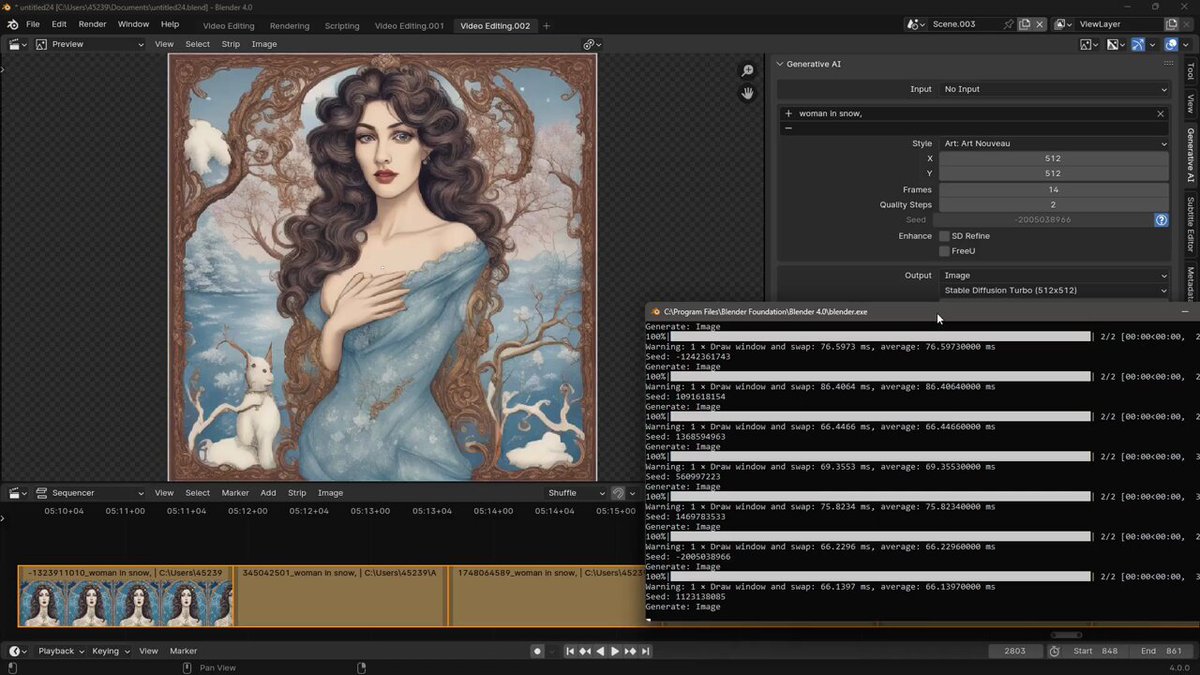Screen dimensions: 1200x675
Task: Toggle the snapping magnet icon in sequencer
Action: (x=618, y=493)
